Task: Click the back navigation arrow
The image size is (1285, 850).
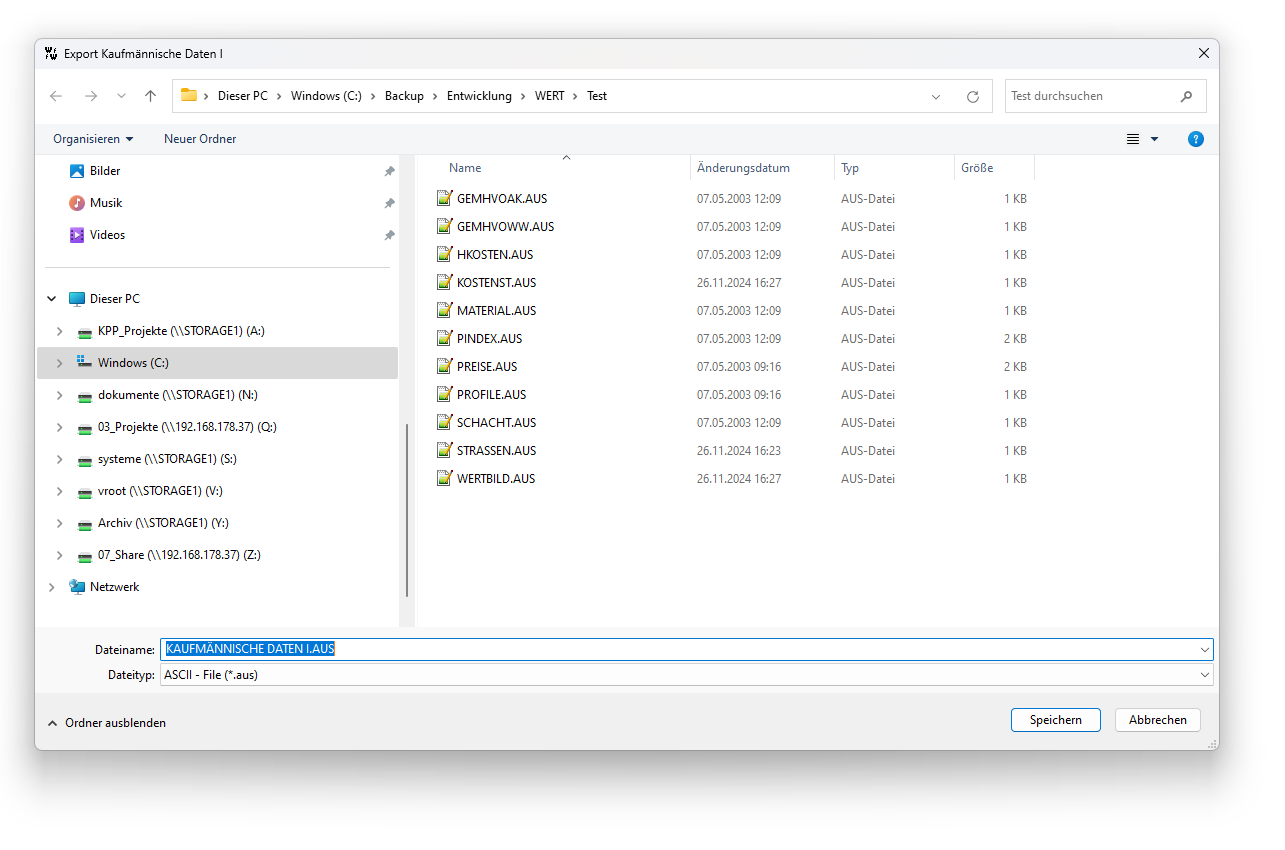Action: pyautogui.click(x=56, y=96)
